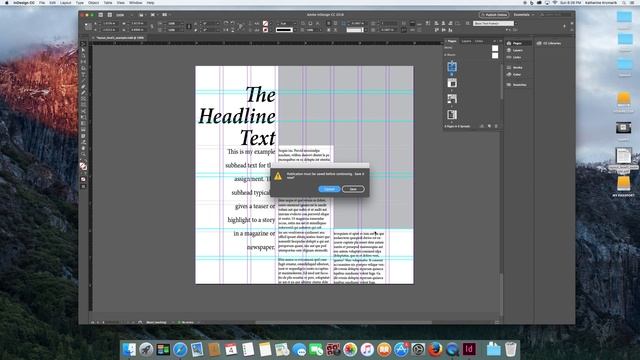Click the InDesign icon in the Dock
The width and height of the screenshot is (640, 360).
coord(469,349)
